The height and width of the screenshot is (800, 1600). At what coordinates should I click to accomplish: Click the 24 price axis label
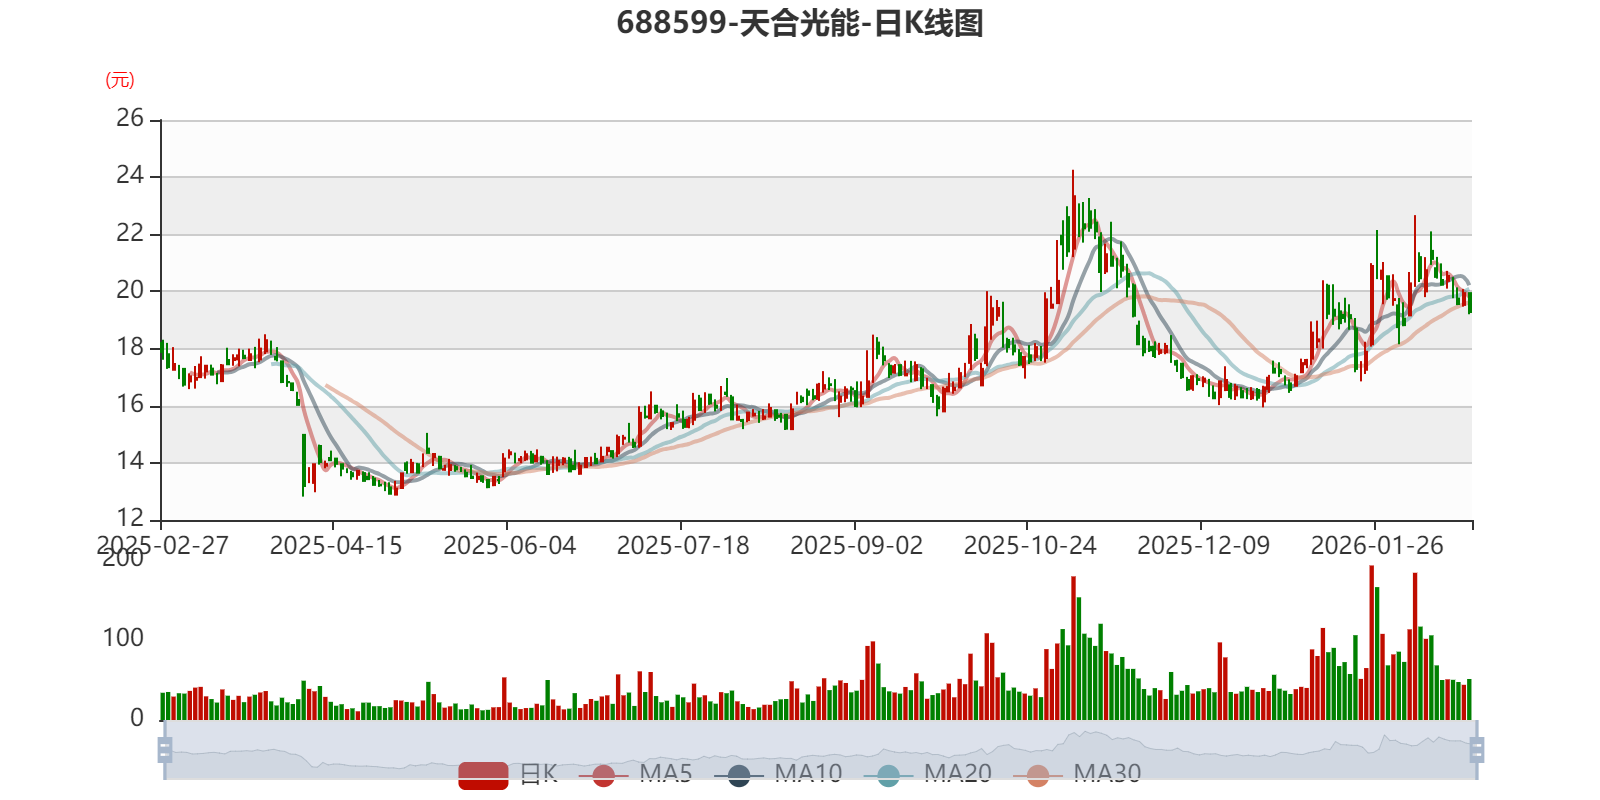(x=130, y=176)
